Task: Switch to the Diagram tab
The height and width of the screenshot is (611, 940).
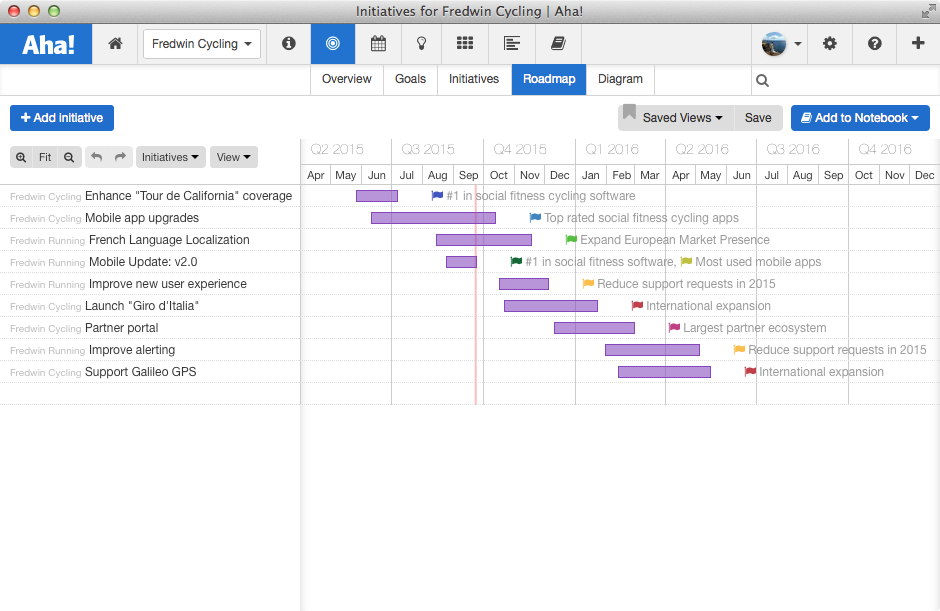Action: click(620, 79)
